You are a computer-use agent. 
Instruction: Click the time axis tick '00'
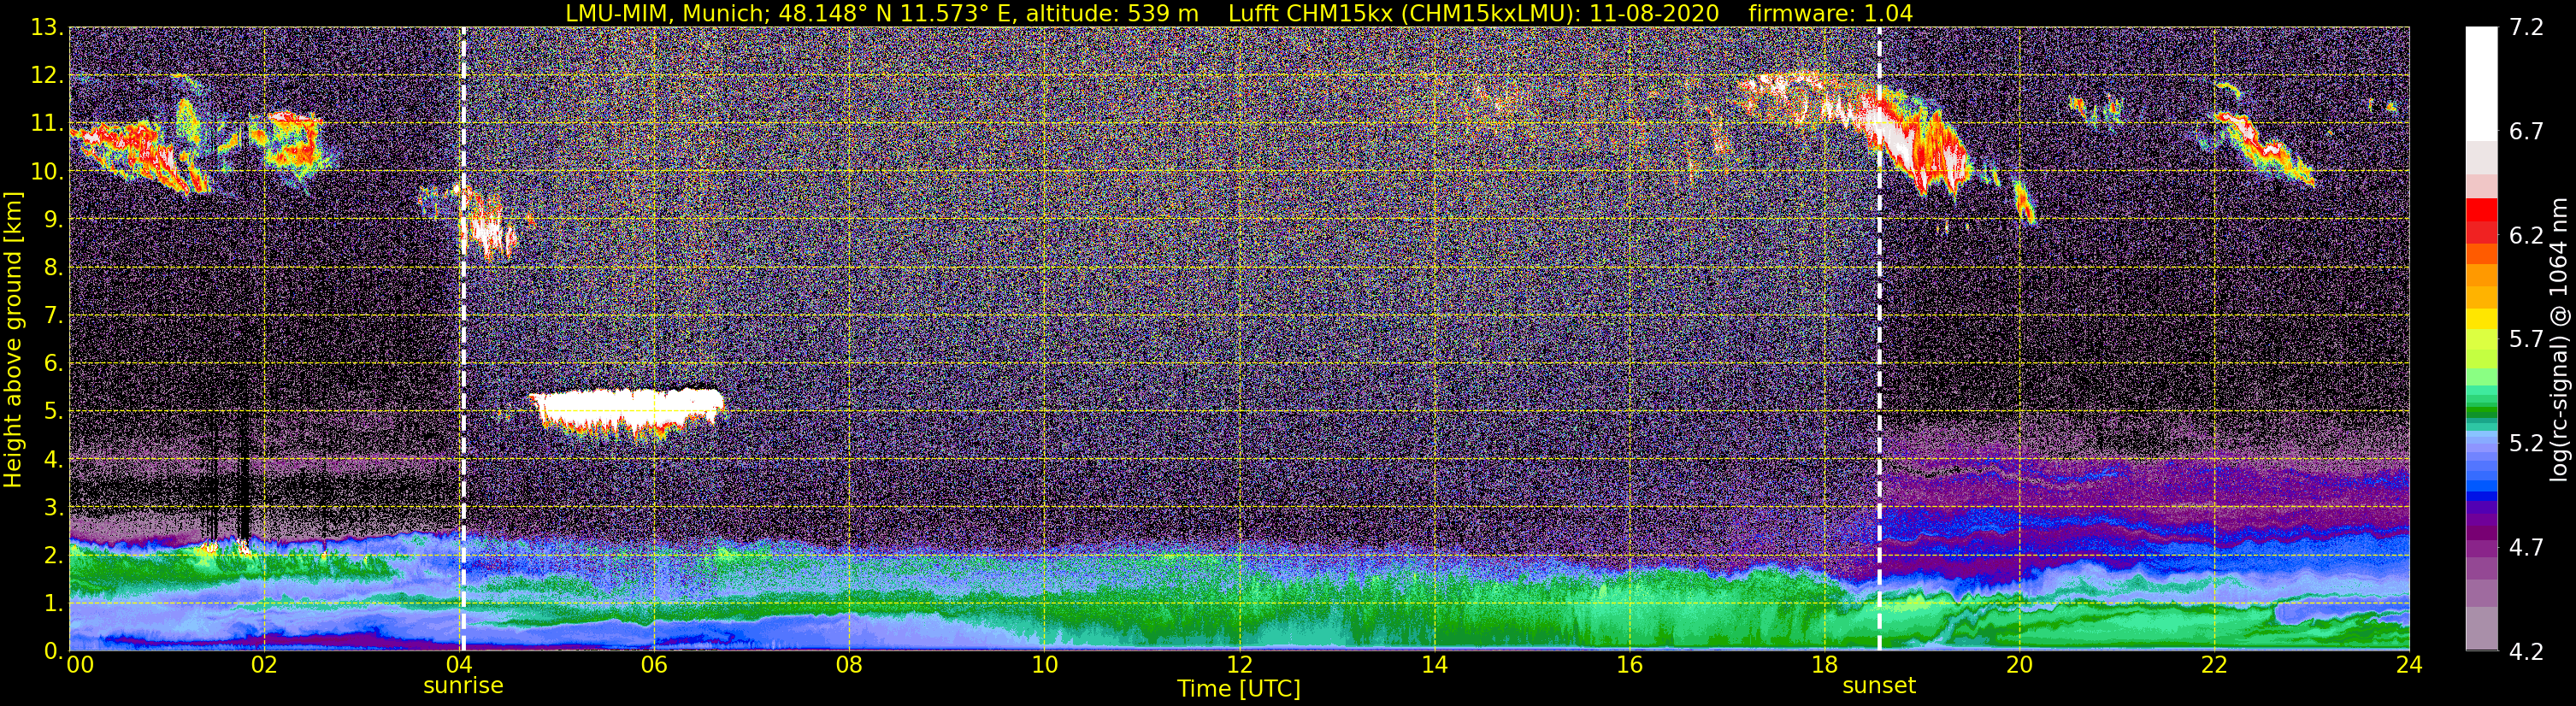(80, 665)
